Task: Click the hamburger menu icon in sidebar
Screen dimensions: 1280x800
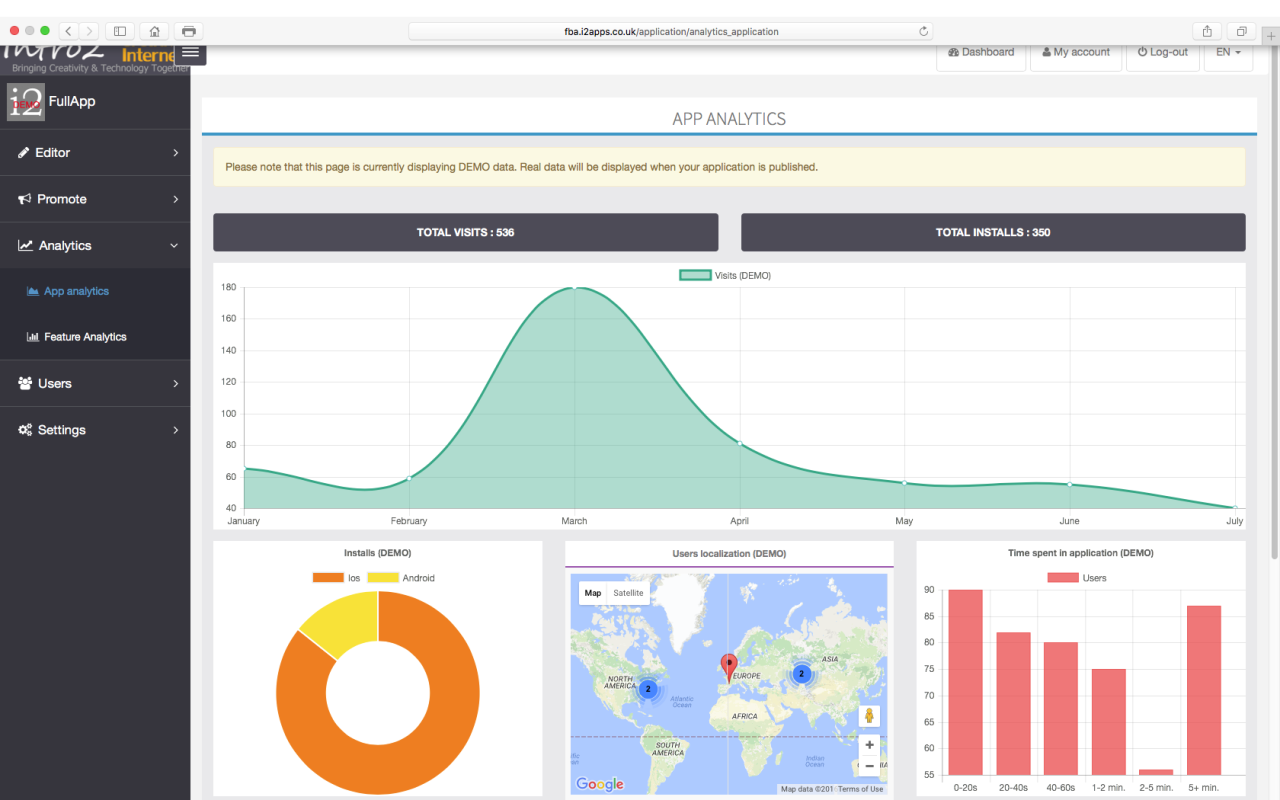Action: pos(190,53)
